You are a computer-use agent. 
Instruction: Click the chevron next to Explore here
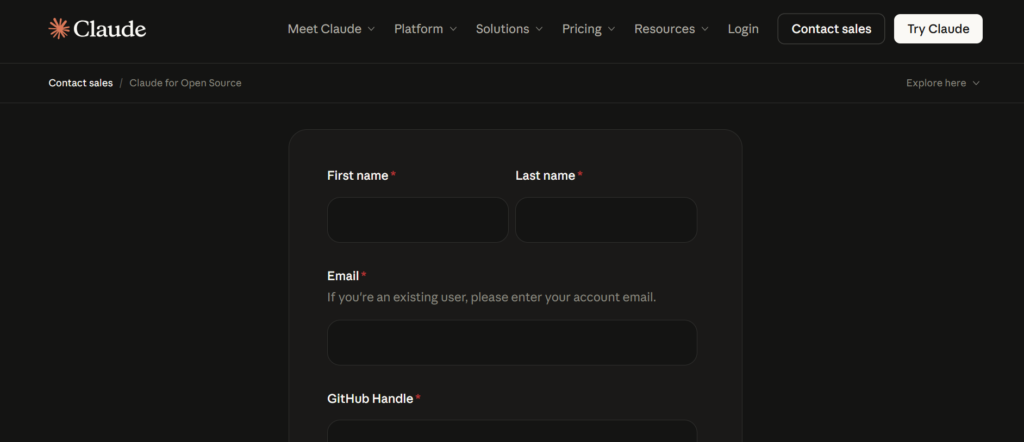tap(976, 83)
